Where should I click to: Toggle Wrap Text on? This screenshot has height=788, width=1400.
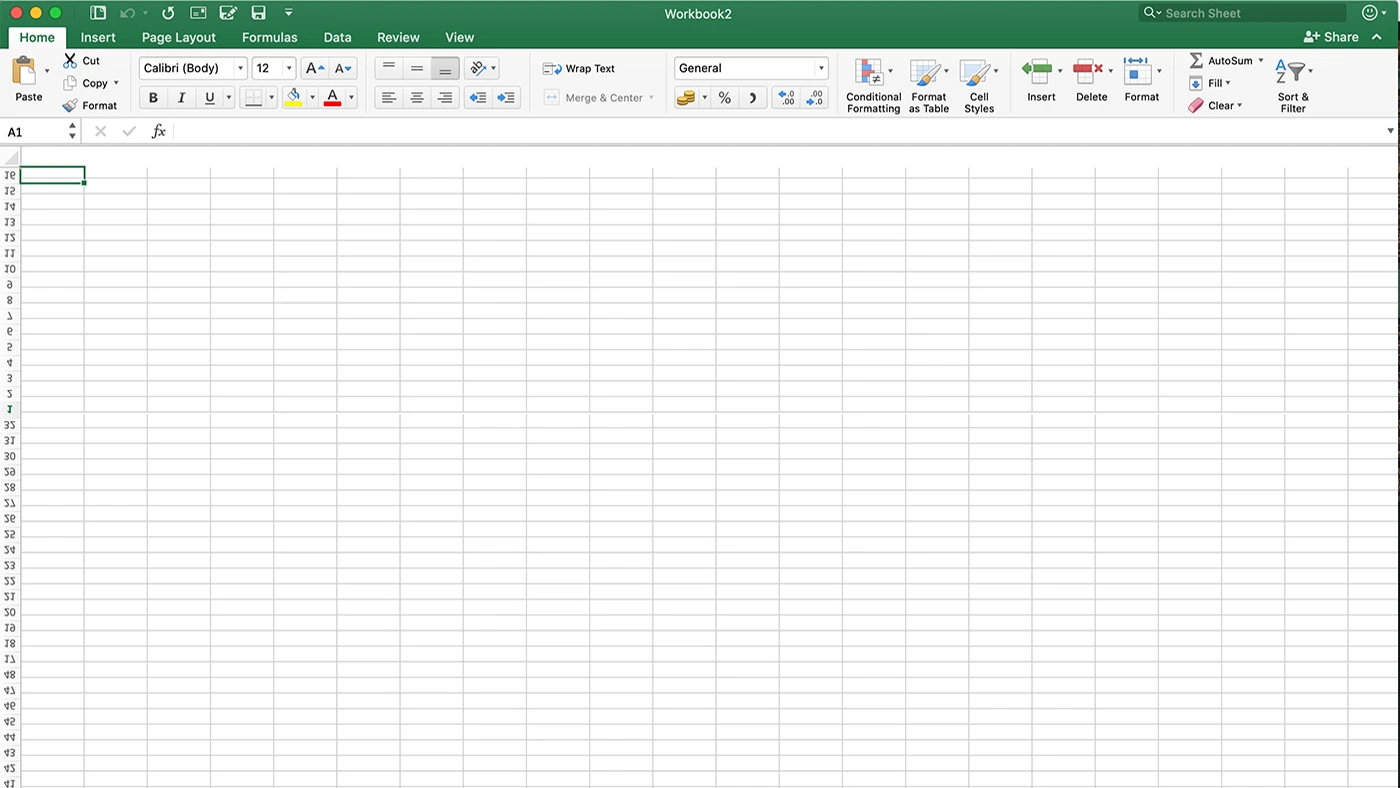pos(579,69)
